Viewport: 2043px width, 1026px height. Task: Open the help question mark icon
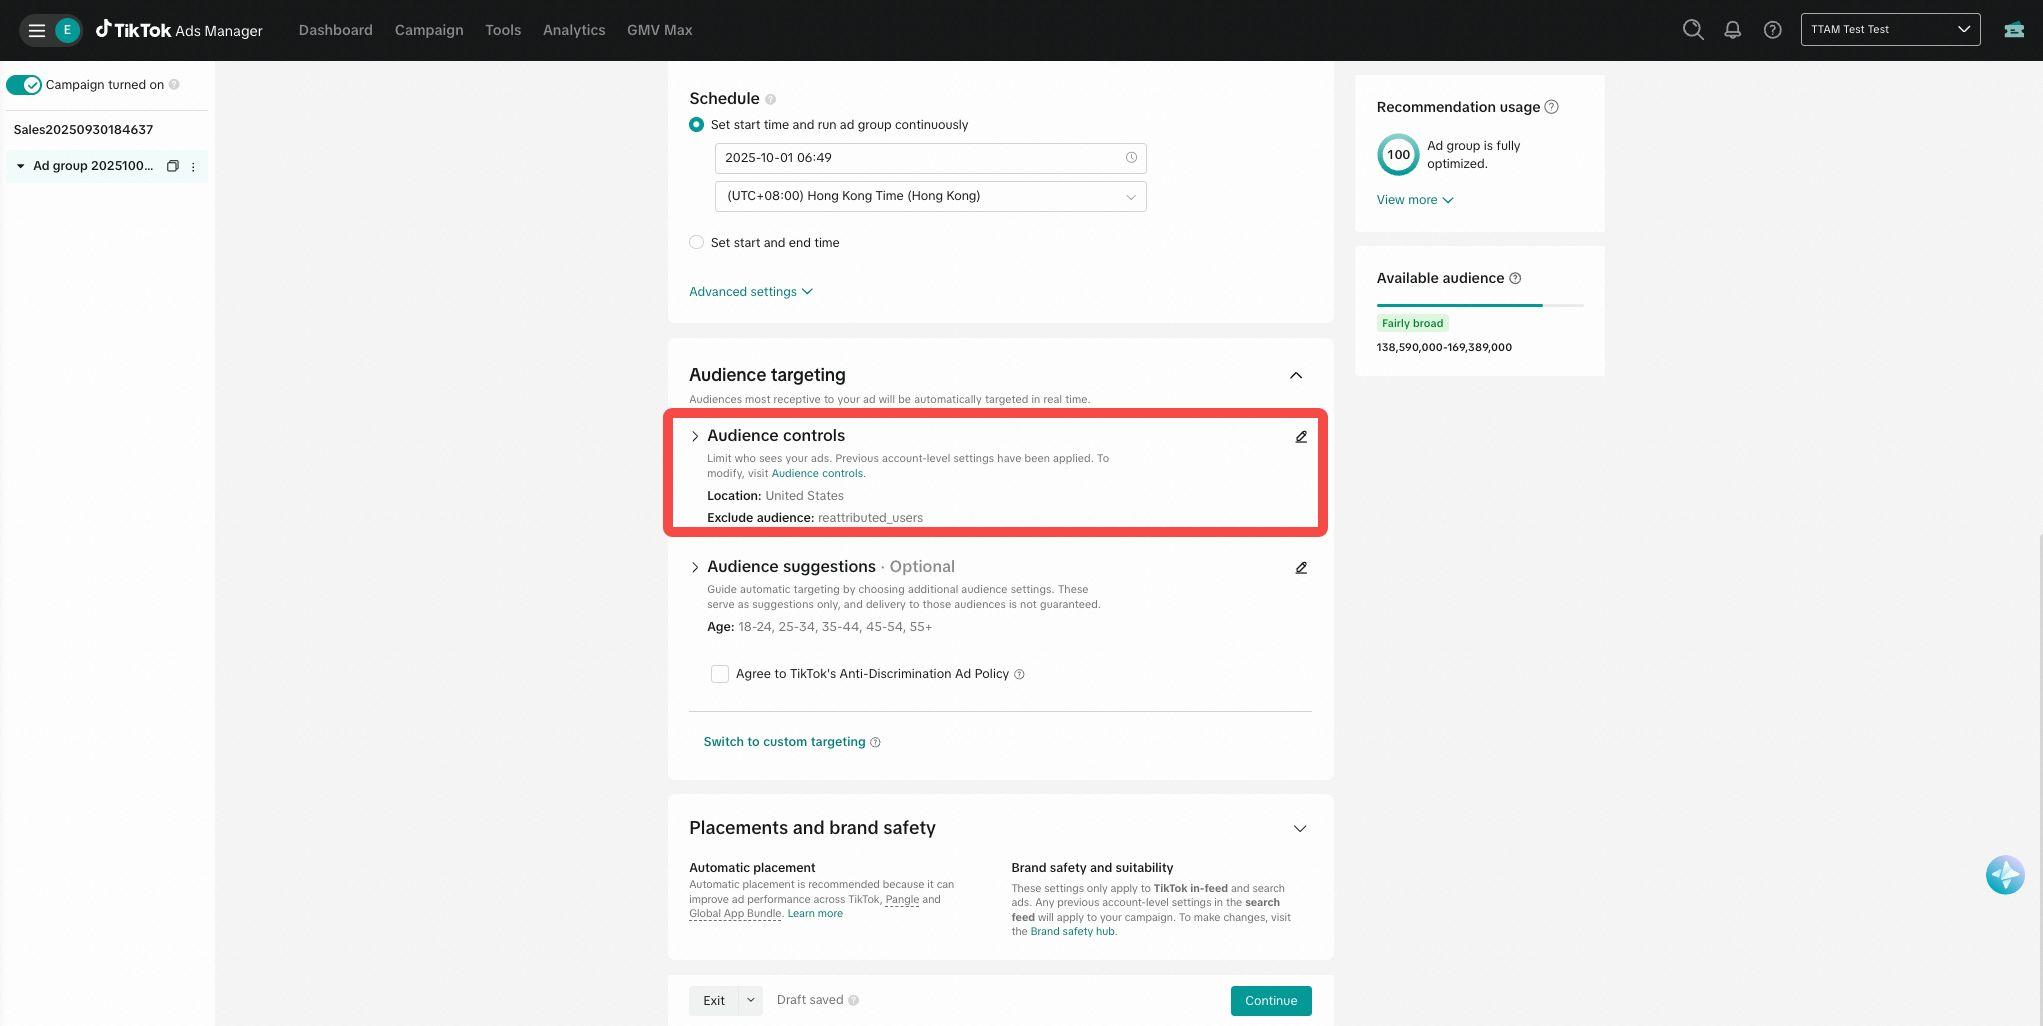[1772, 30]
